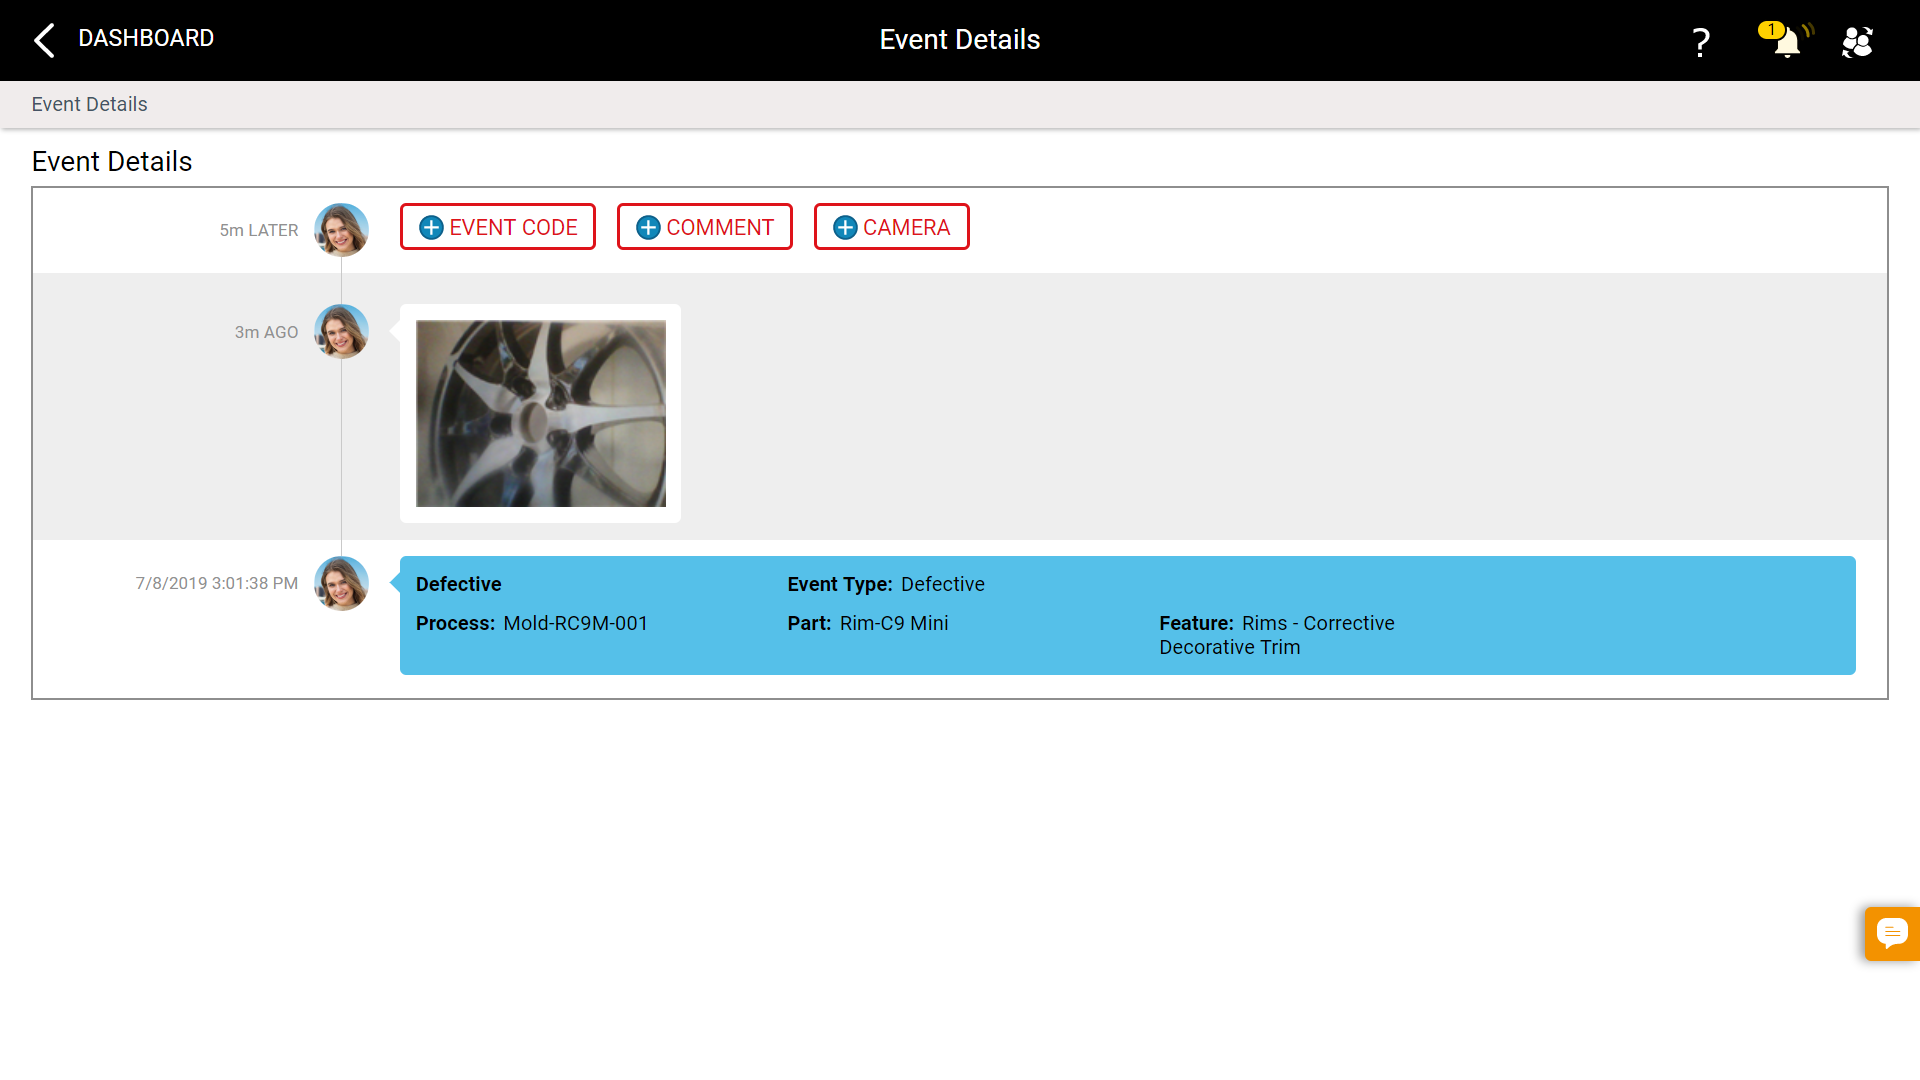The height and width of the screenshot is (1080, 1920).
Task: Return to DASHBOARD link
Action: [x=146, y=38]
